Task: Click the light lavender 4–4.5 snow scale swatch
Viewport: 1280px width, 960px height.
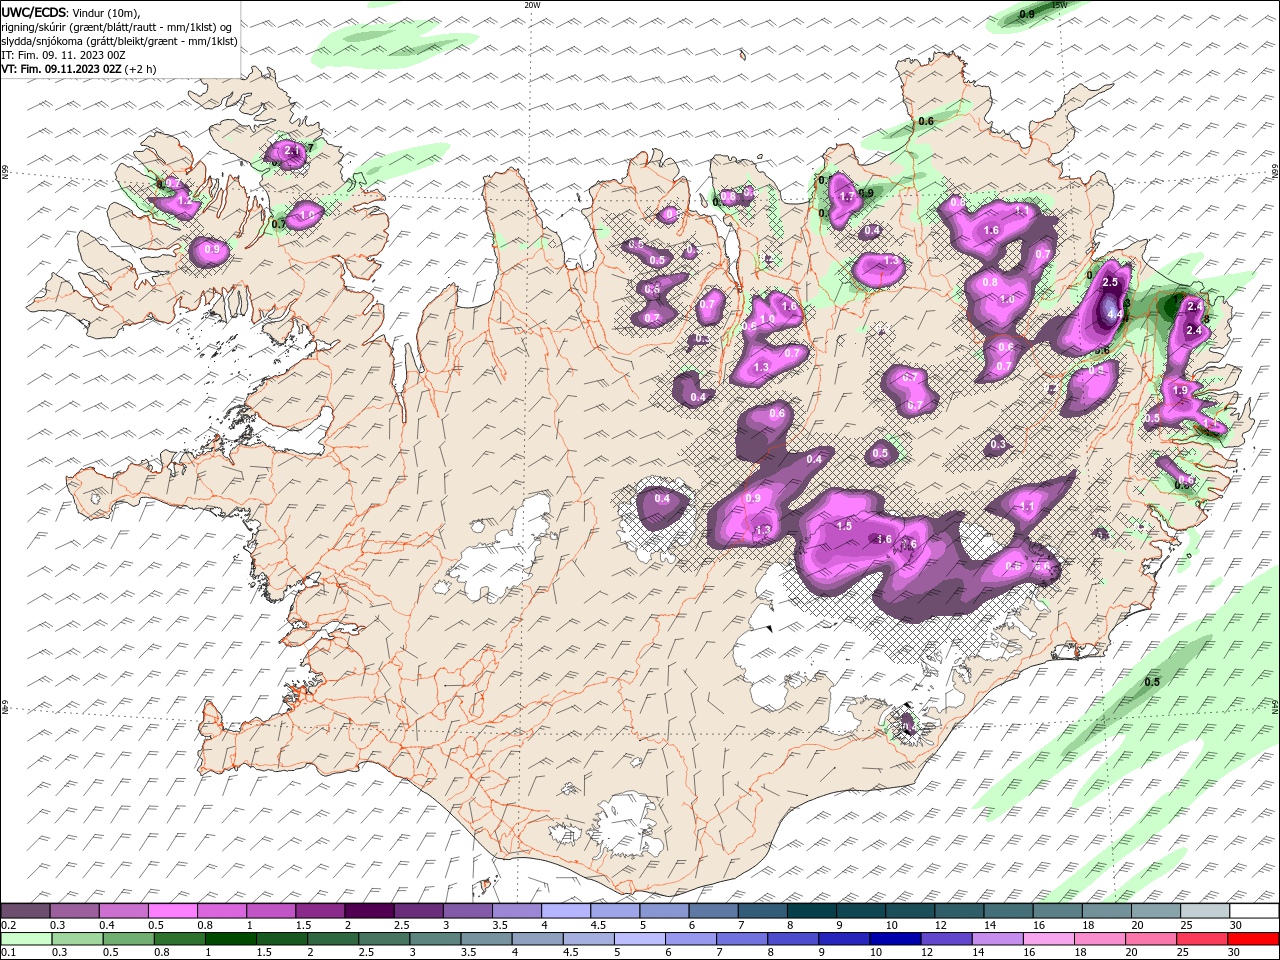Action: tap(565, 911)
